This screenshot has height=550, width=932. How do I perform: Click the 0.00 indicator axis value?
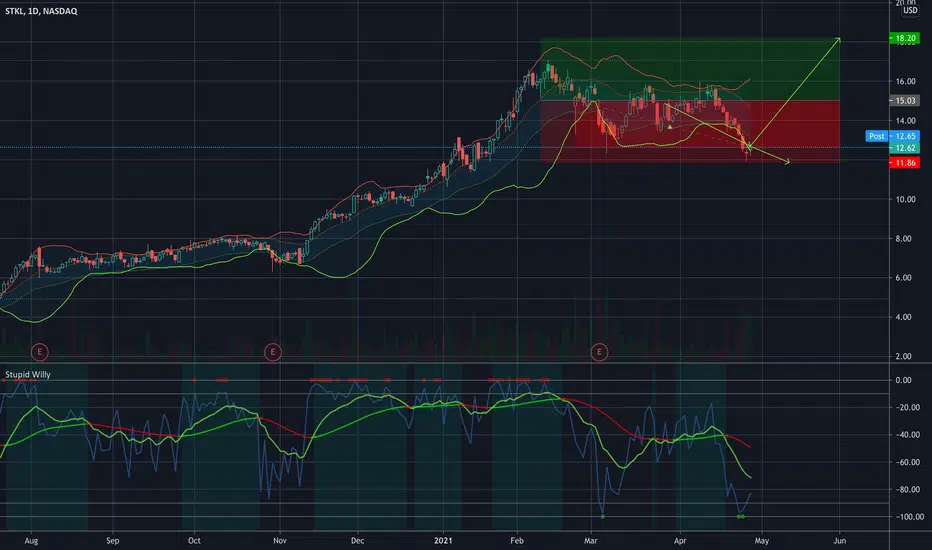coord(903,380)
